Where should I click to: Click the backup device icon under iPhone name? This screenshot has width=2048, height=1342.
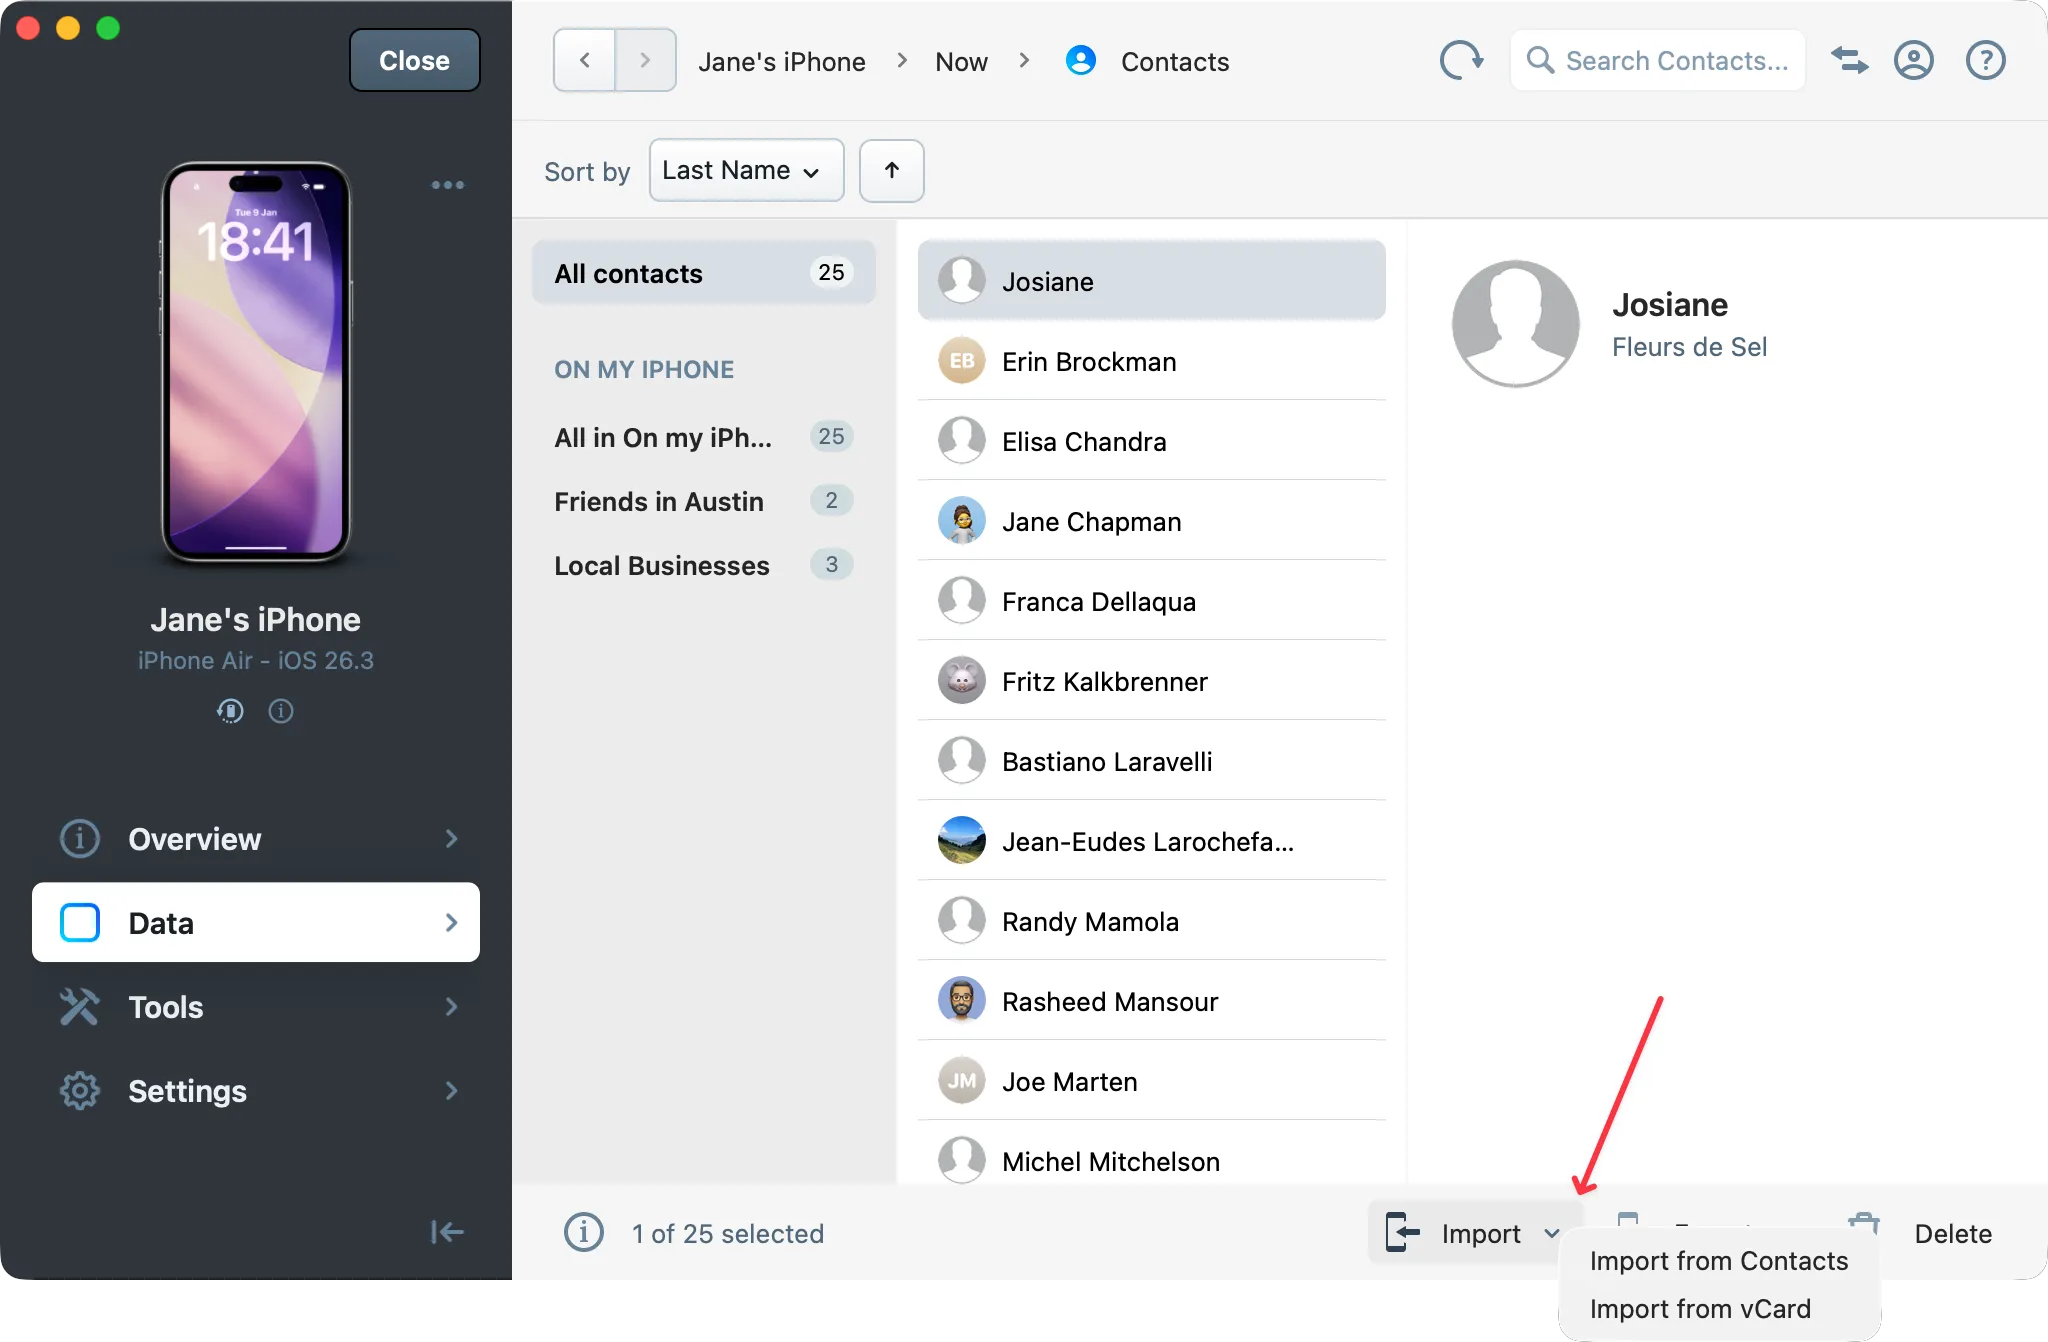coord(230,711)
